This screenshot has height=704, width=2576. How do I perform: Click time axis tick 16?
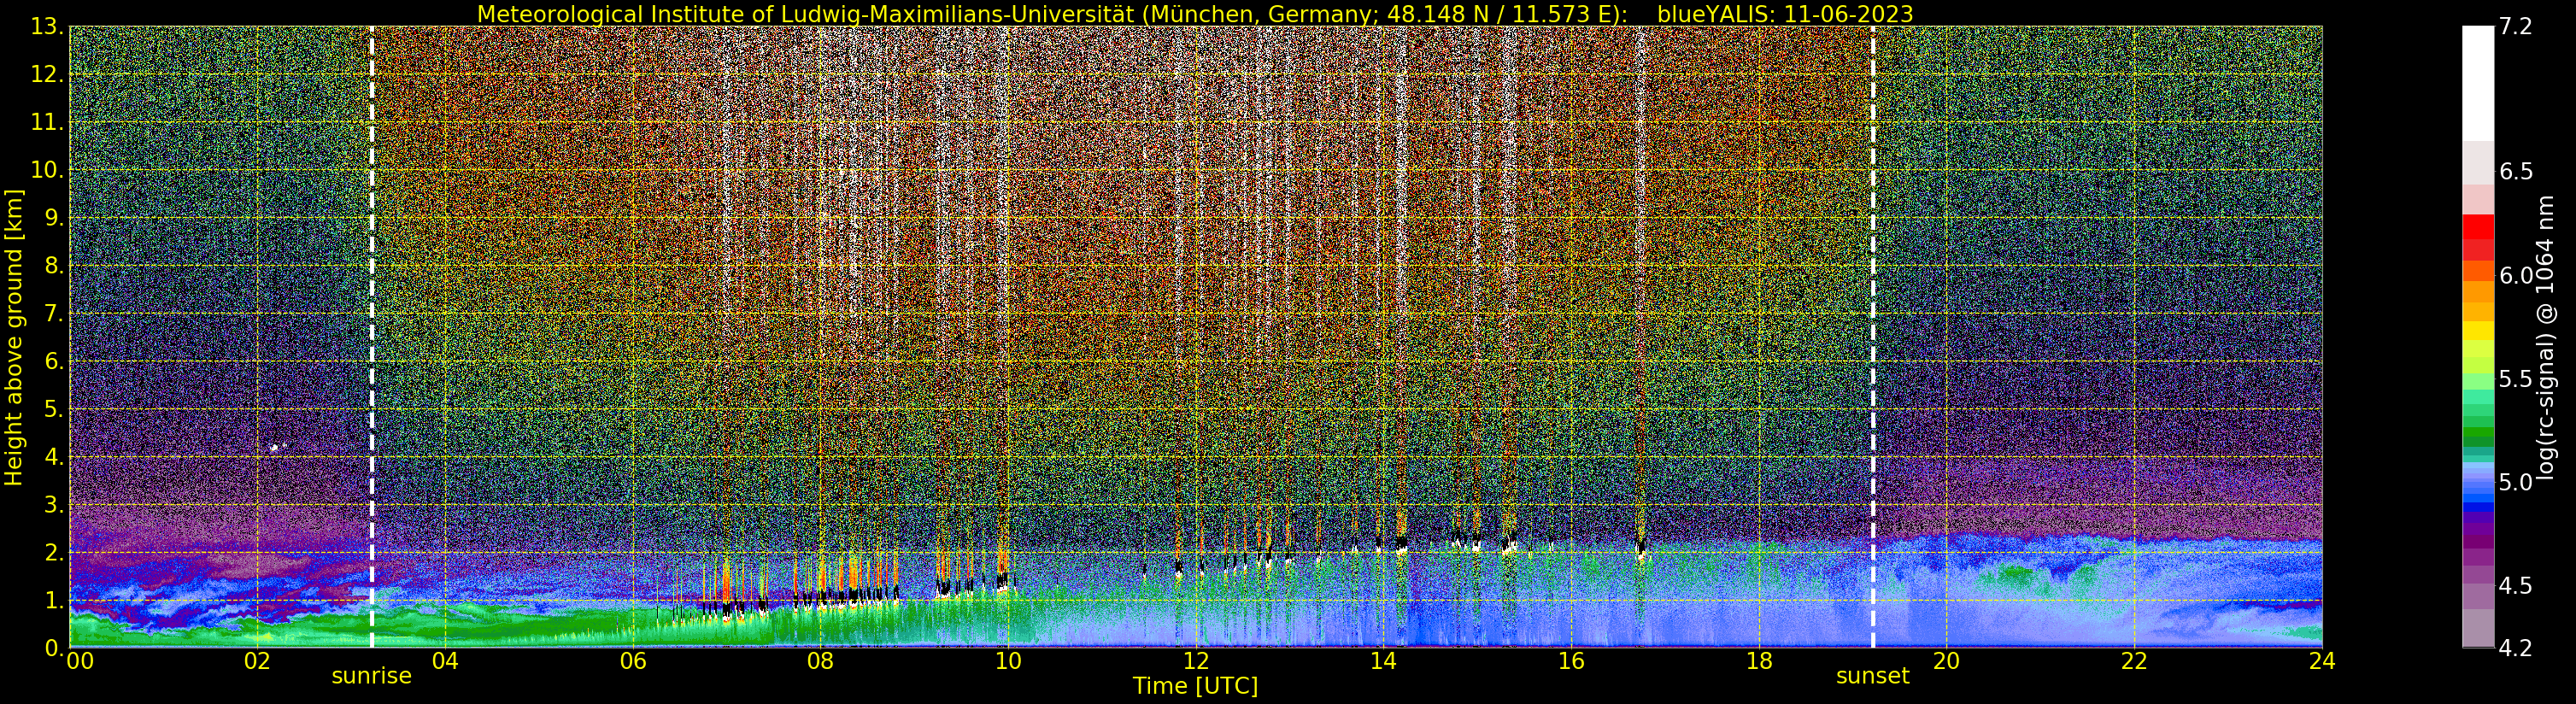(1571, 661)
